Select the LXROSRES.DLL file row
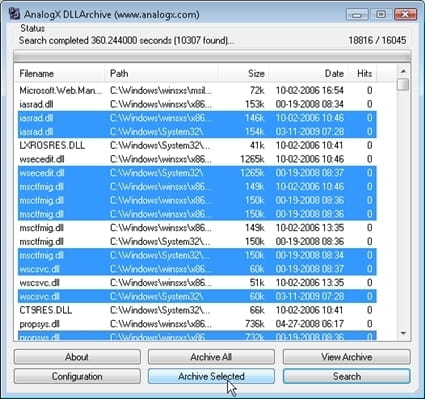The width and height of the screenshot is (425, 399). (197, 145)
